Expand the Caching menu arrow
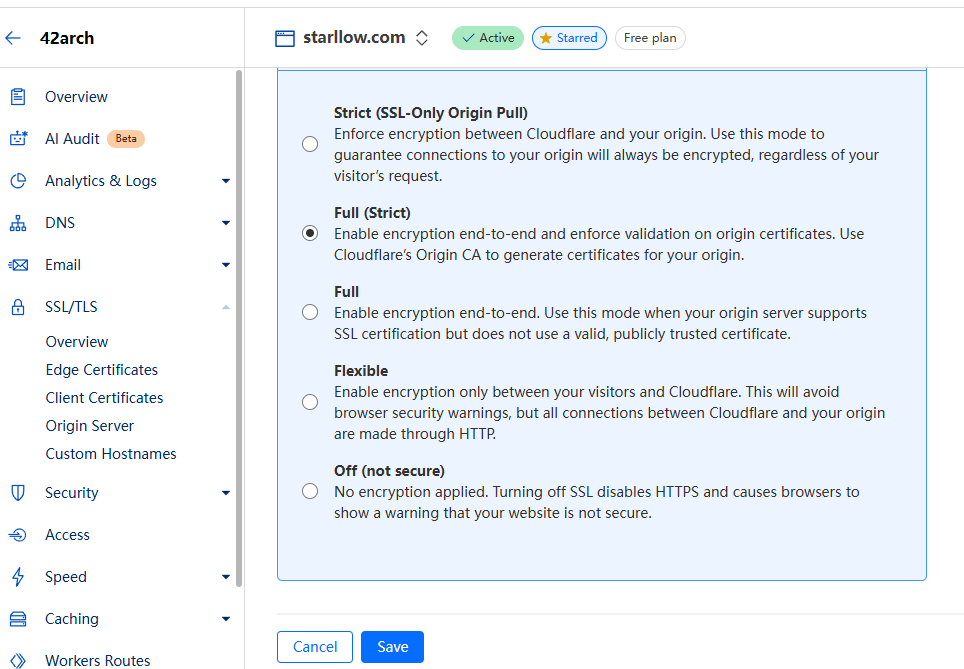This screenshot has height=669, width=964. coord(226,619)
